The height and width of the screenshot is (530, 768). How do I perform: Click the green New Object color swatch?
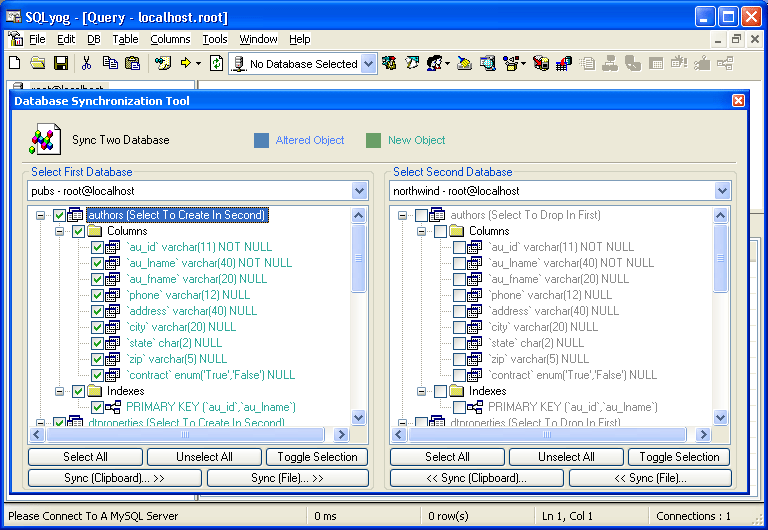pos(373,140)
